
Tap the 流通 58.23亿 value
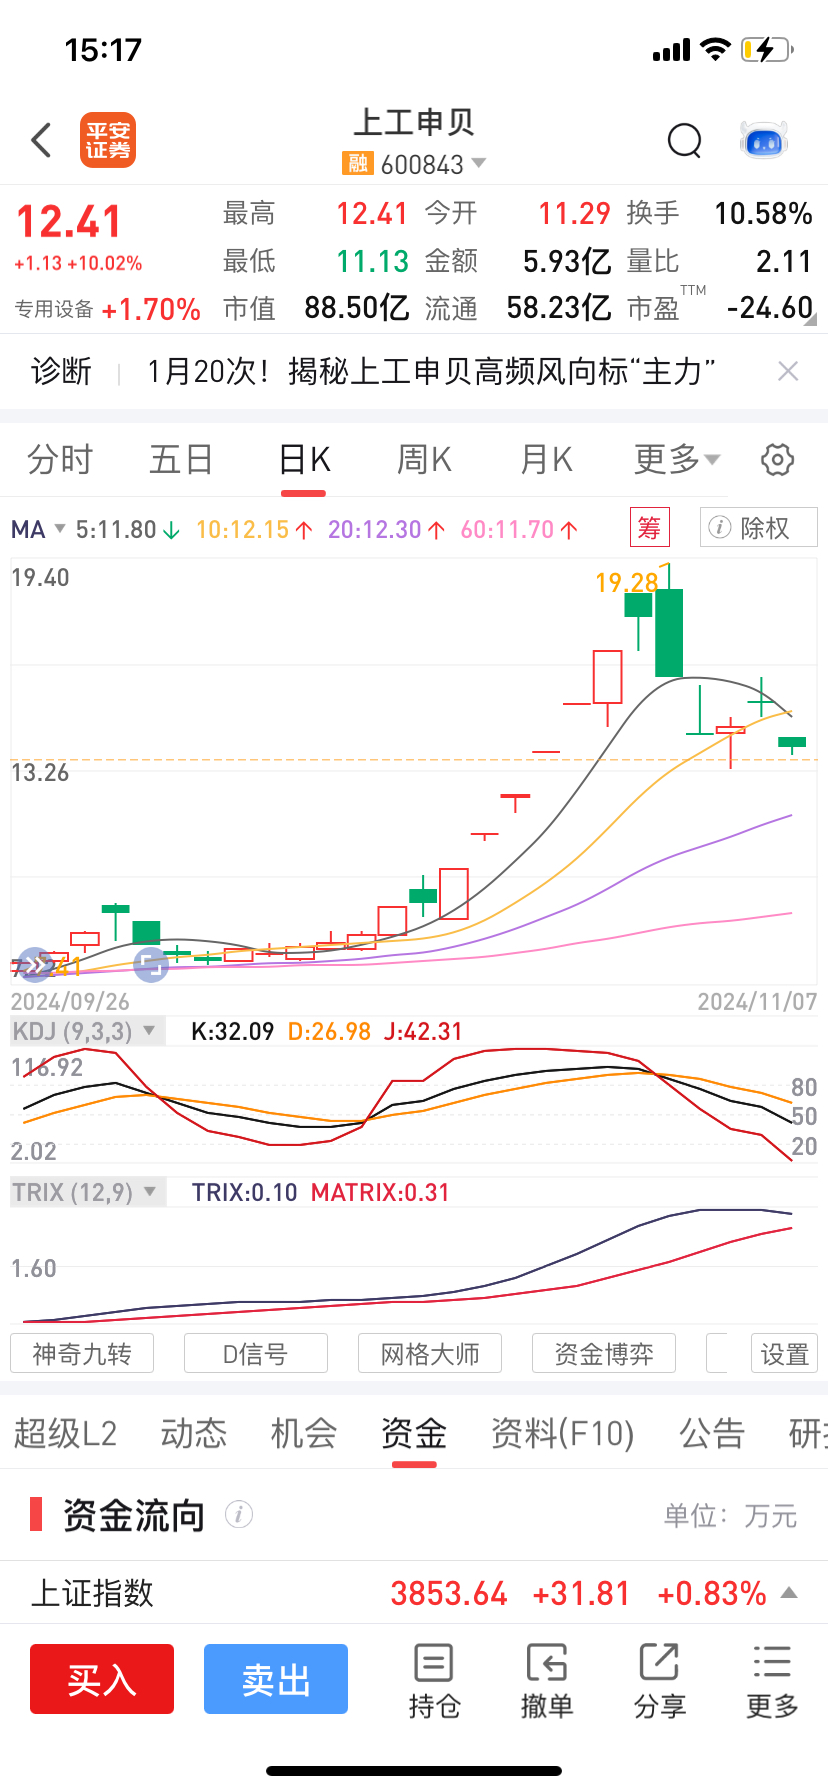(x=559, y=308)
